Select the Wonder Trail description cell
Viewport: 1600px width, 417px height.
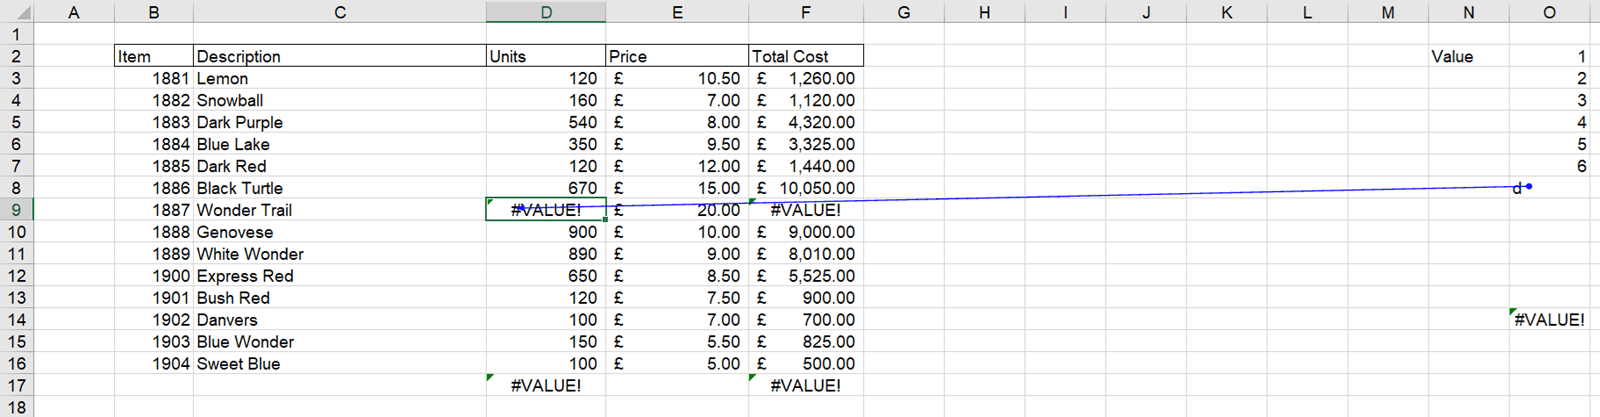click(x=339, y=210)
